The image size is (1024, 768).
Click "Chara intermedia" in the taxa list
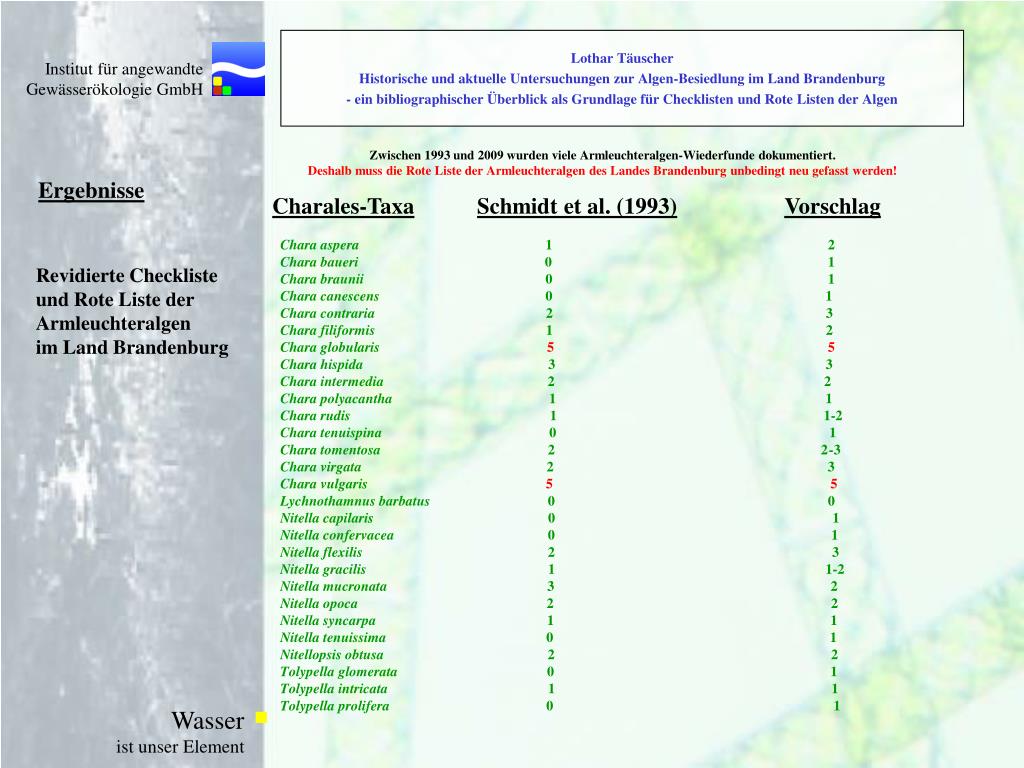click(x=332, y=381)
